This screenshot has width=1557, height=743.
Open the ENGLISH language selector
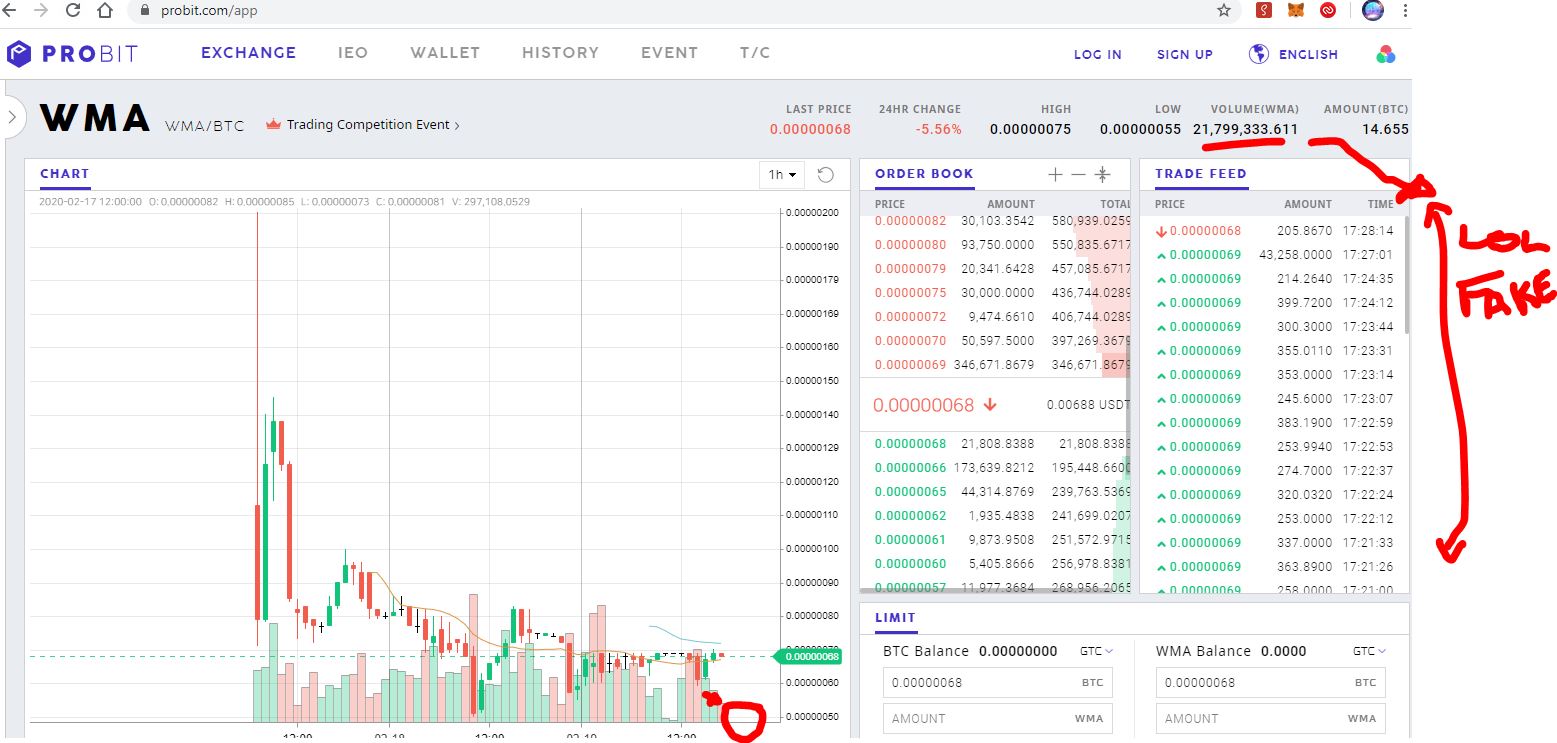[1308, 55]
